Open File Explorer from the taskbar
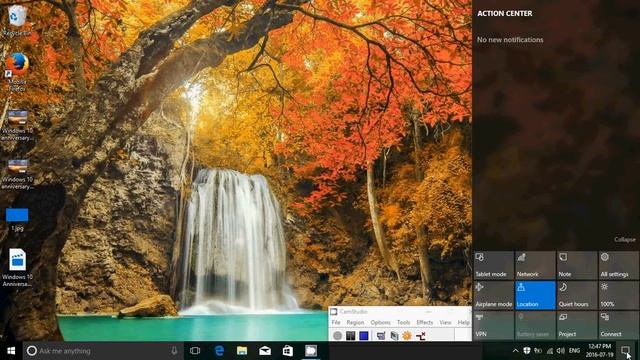The image size is (640, 360). pyautogui.click(x=242, y=351)
